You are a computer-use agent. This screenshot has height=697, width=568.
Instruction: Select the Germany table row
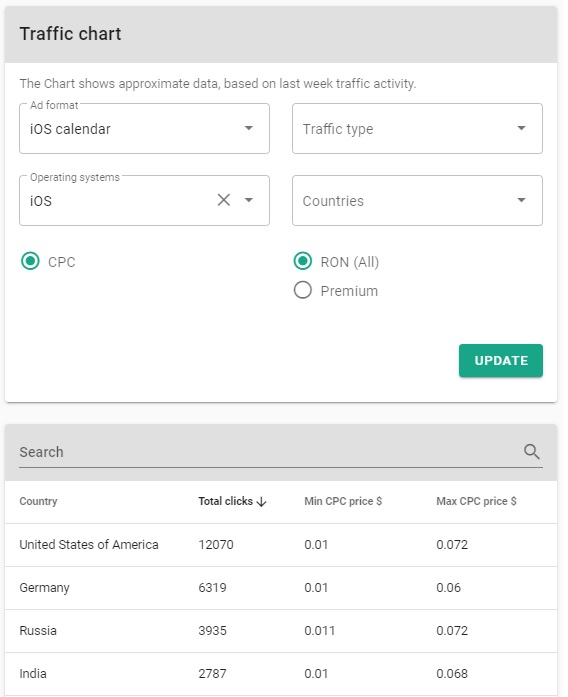(281, 588)
